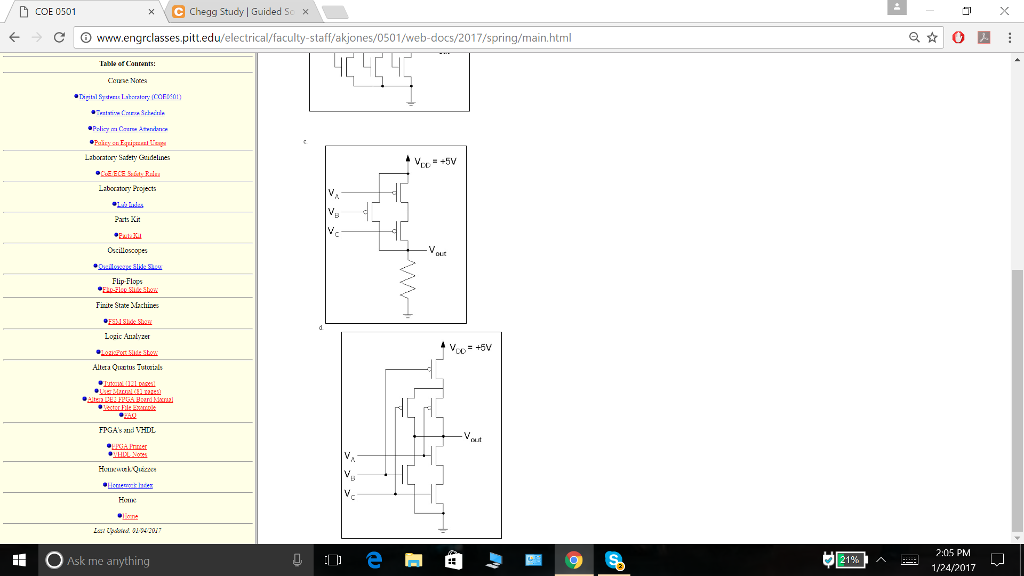View site information icon in address bar
The height and width of the screenshot is (576, 1024).
[86, 38]
